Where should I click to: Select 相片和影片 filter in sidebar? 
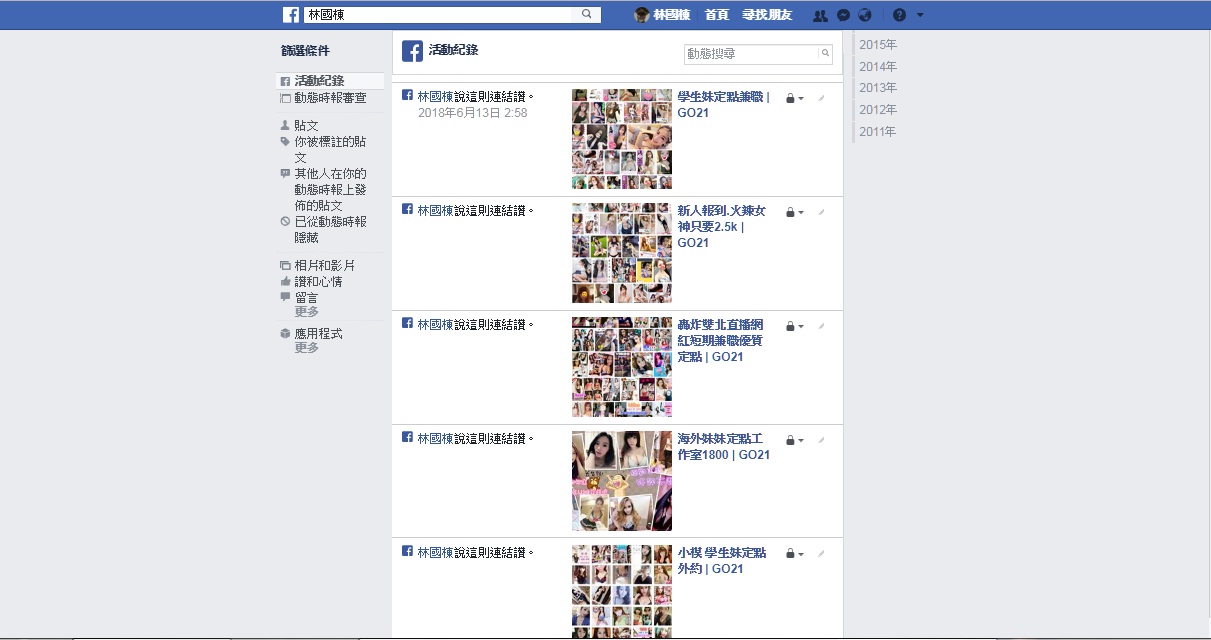tap(324, 266)
